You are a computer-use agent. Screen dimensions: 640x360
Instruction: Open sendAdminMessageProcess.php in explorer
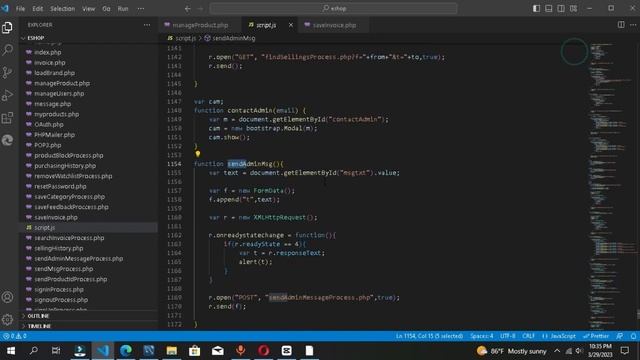(78, 258)
